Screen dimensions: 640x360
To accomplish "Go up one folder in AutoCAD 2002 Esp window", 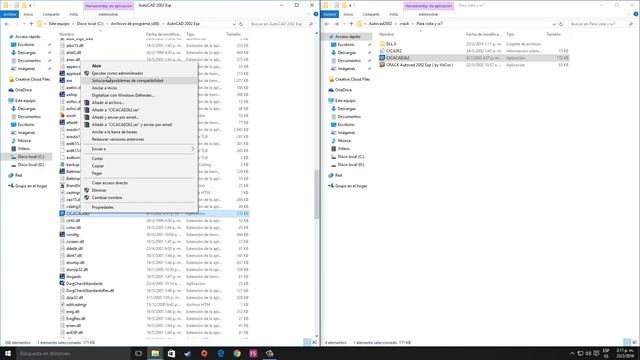I will tap(31, 24).
